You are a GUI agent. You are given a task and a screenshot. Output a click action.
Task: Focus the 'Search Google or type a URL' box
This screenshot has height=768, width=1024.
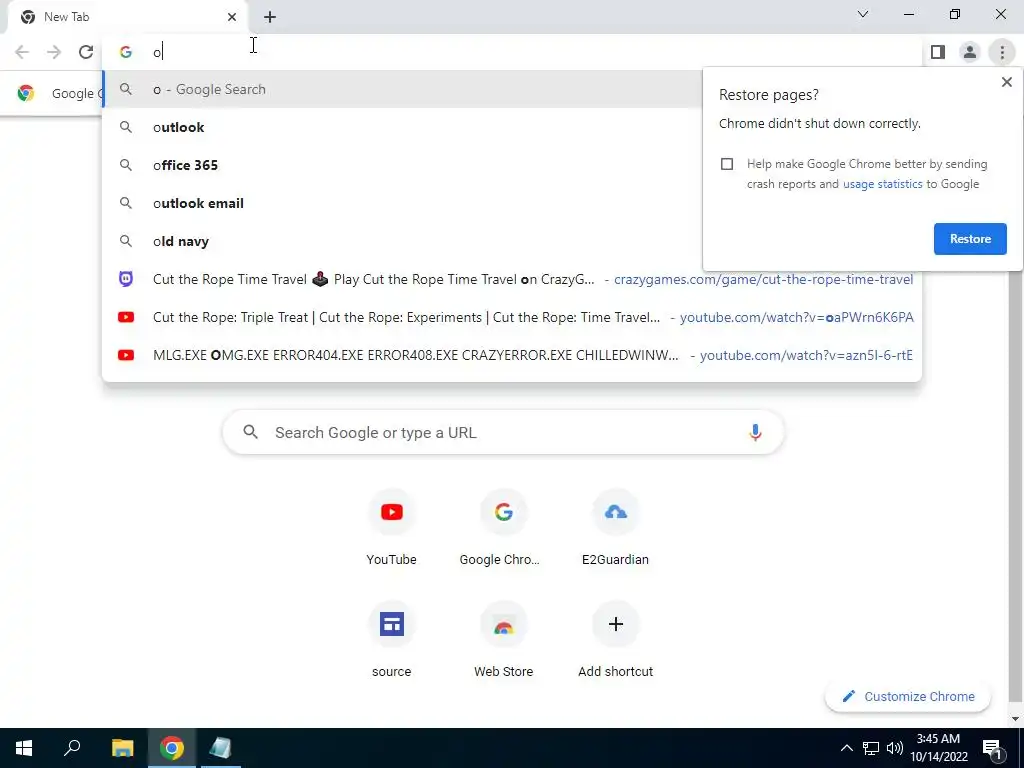[x=503, y=432]
